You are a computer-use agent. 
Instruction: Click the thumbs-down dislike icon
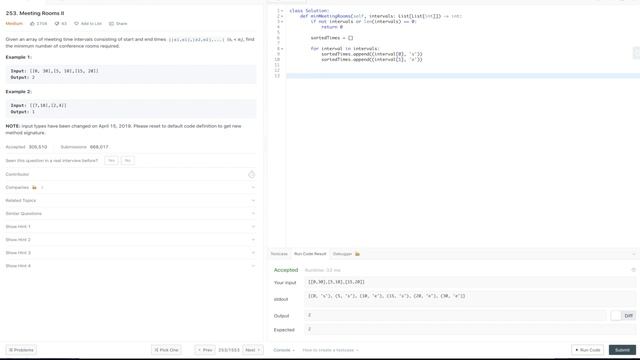click(57, 24)
